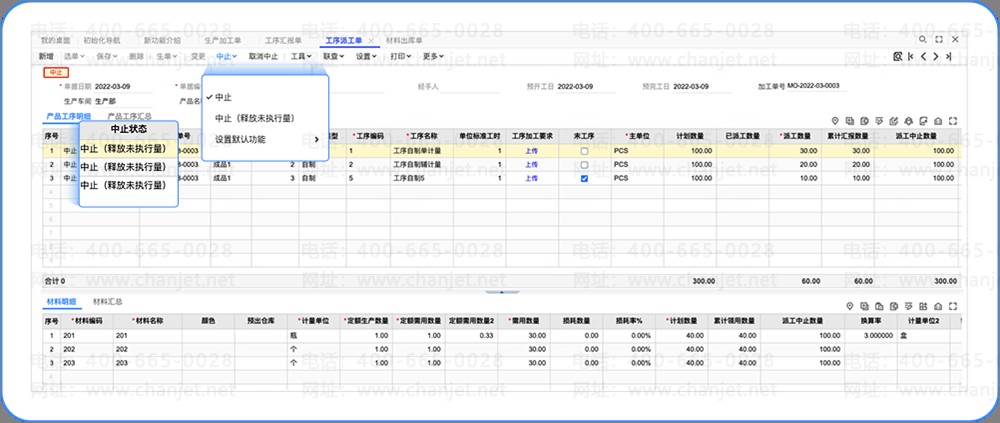Viewport: 1000px width, 423px height.
Task: Click 上传 link in first row
Action: coord(531,151)
